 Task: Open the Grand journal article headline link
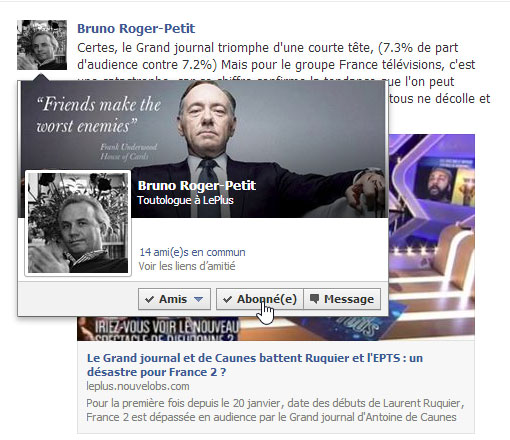(x=255, y=365)
